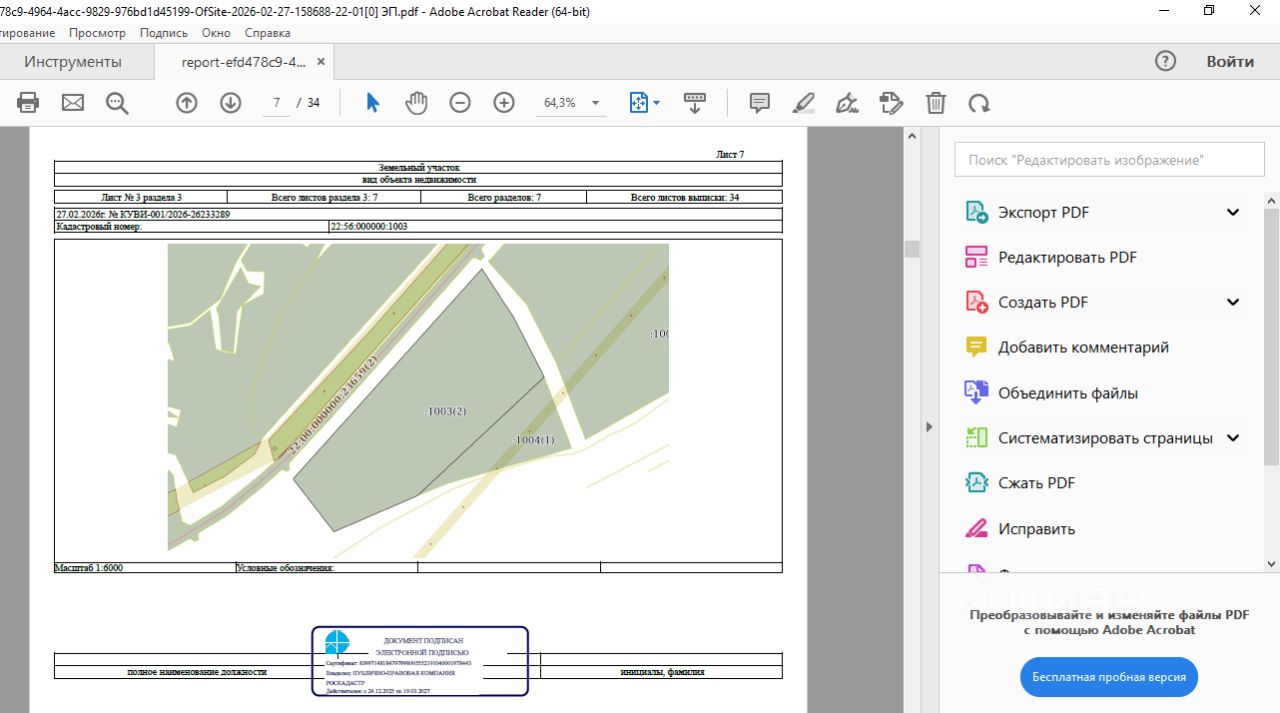1280x713 pixels.
Task: Go to next page arrow
Action: [x=231, y=102]
